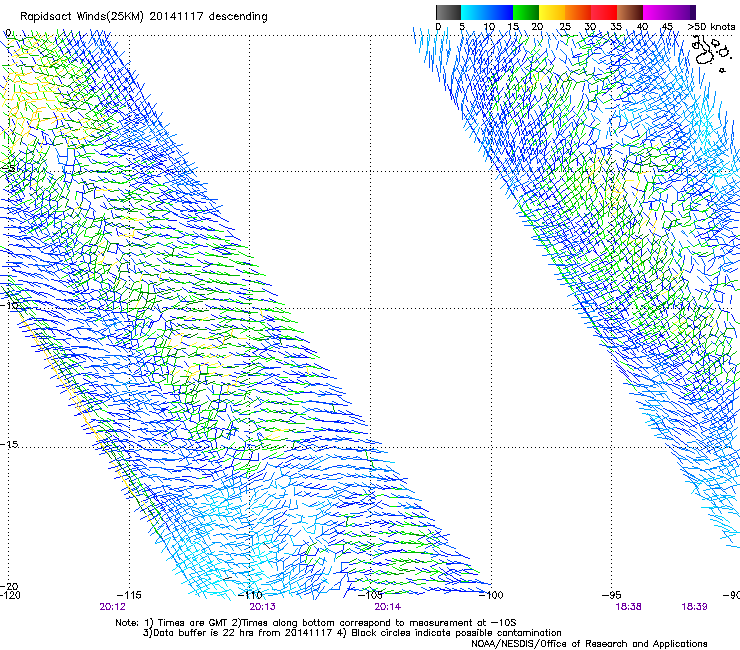The width and height of the screenshot is (740, 650).
Task: Click the '-95' longitude axis label
Action: pos(612,595)
